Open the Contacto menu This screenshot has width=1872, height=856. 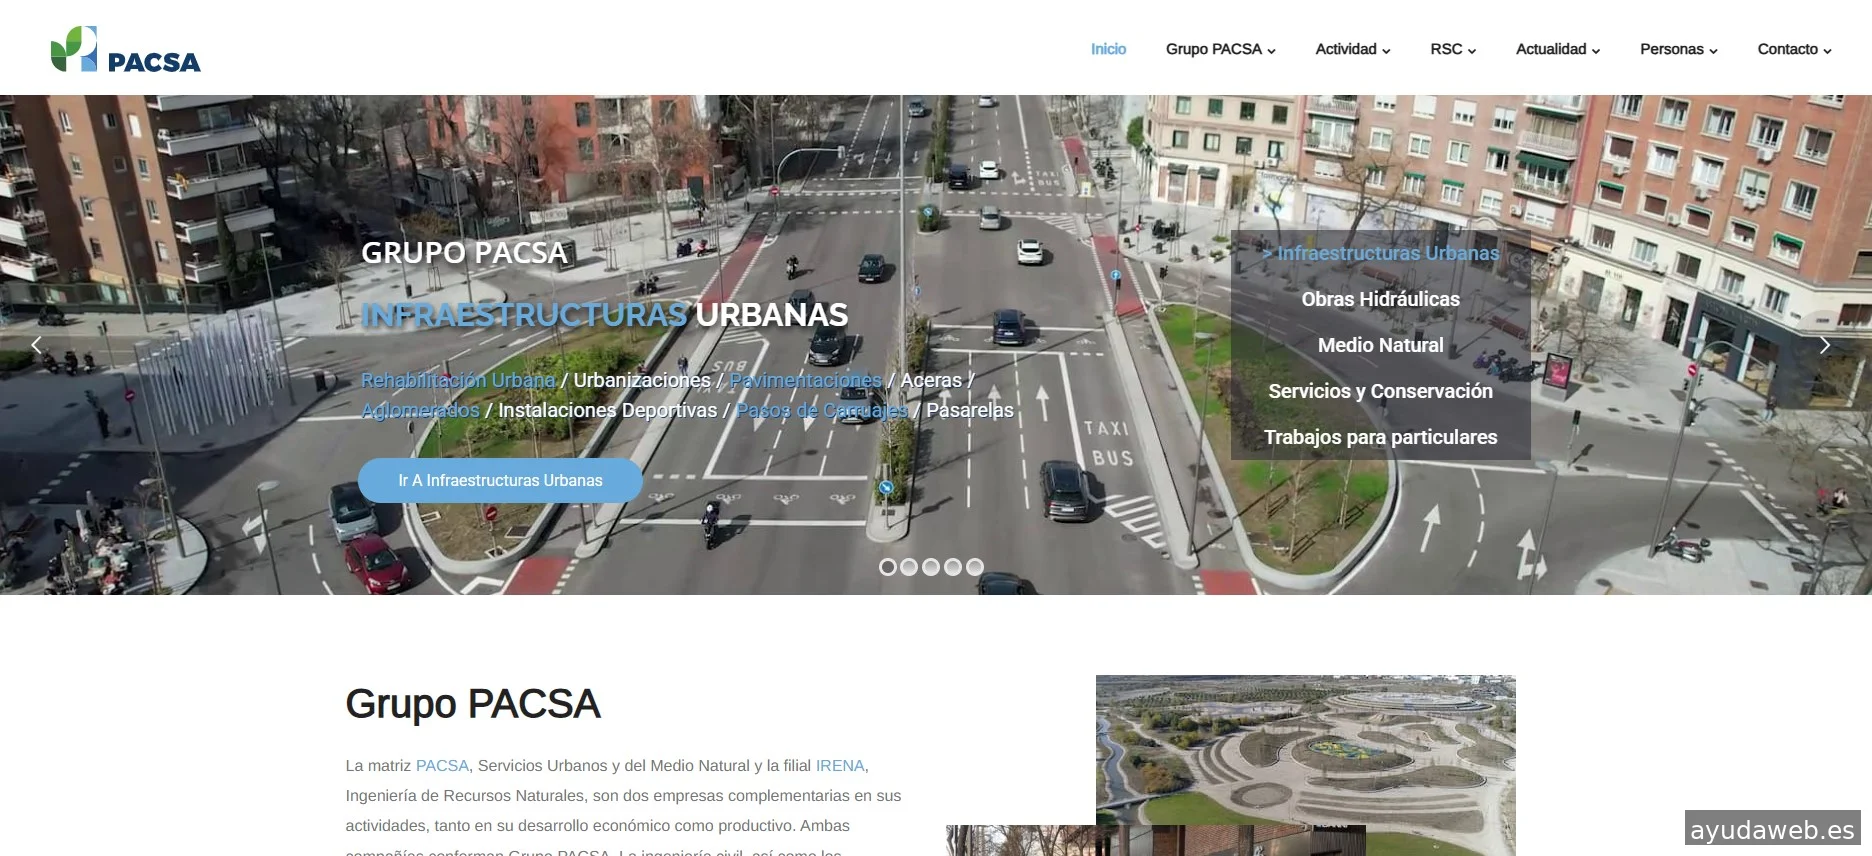coord(1794,49)
